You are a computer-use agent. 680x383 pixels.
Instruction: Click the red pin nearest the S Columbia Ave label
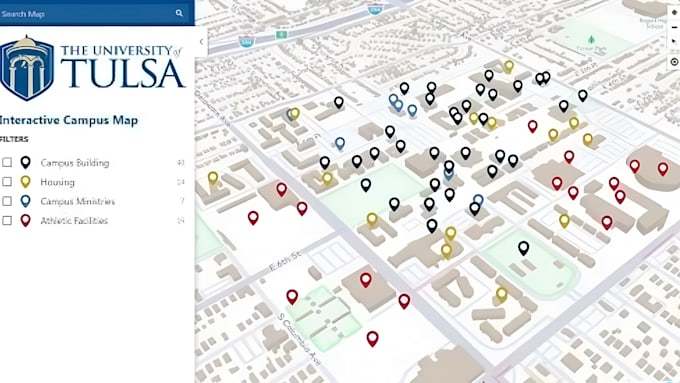tap(292, 297)
